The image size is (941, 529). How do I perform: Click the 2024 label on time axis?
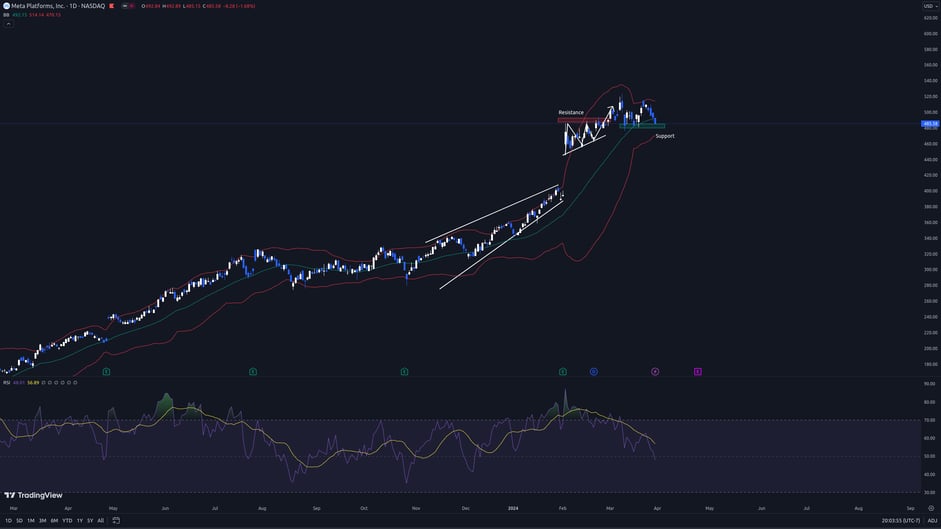pos(513,509)
